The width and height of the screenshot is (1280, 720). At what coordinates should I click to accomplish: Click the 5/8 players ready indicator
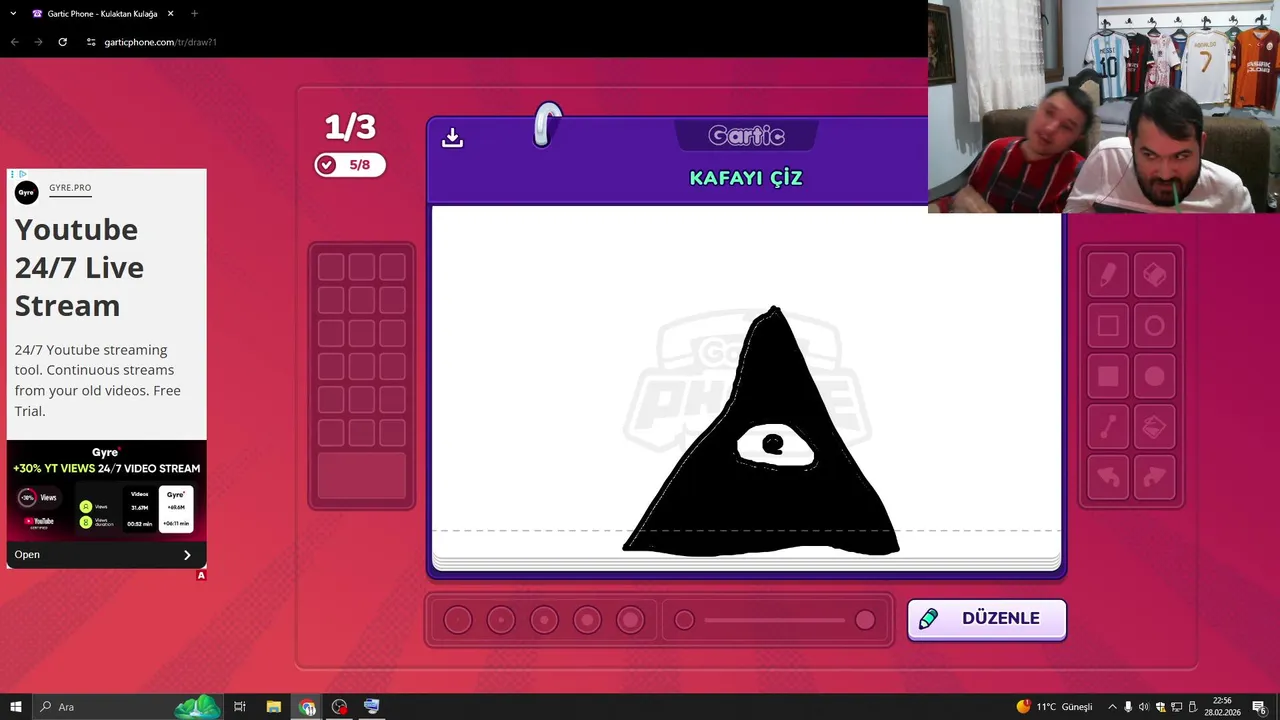350,165
